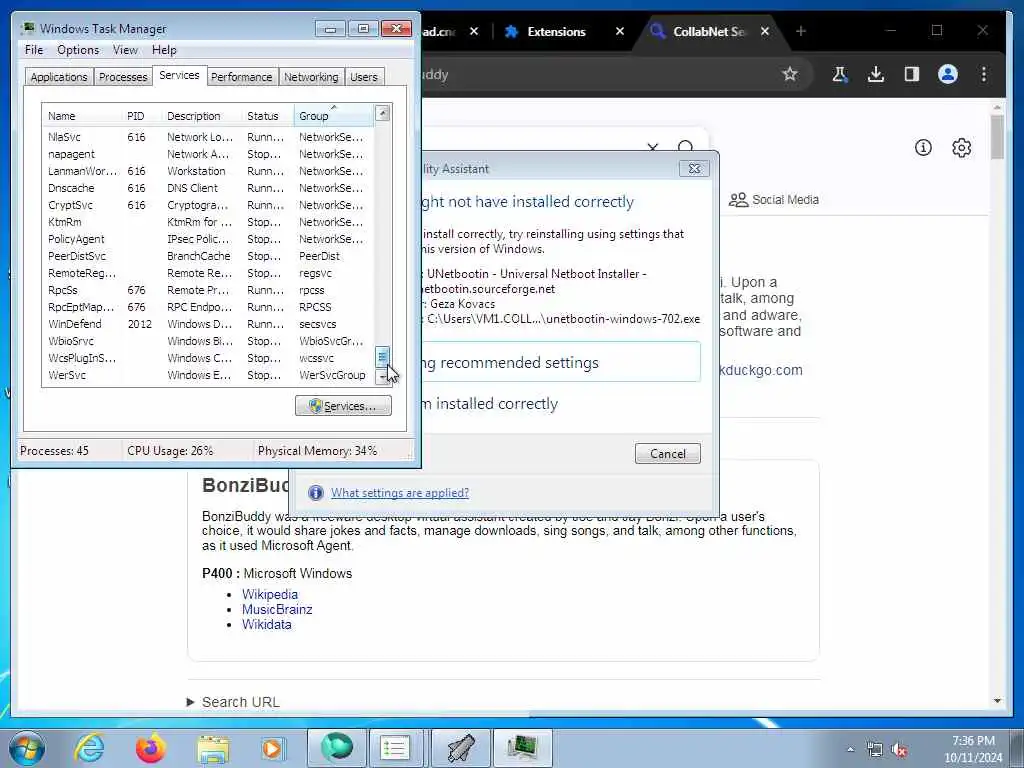The height and width of the screenshot is (768, 1024).
Task: Select the Task Manager taskbar button
Action: pyautogui.click(x=522, y=748)
